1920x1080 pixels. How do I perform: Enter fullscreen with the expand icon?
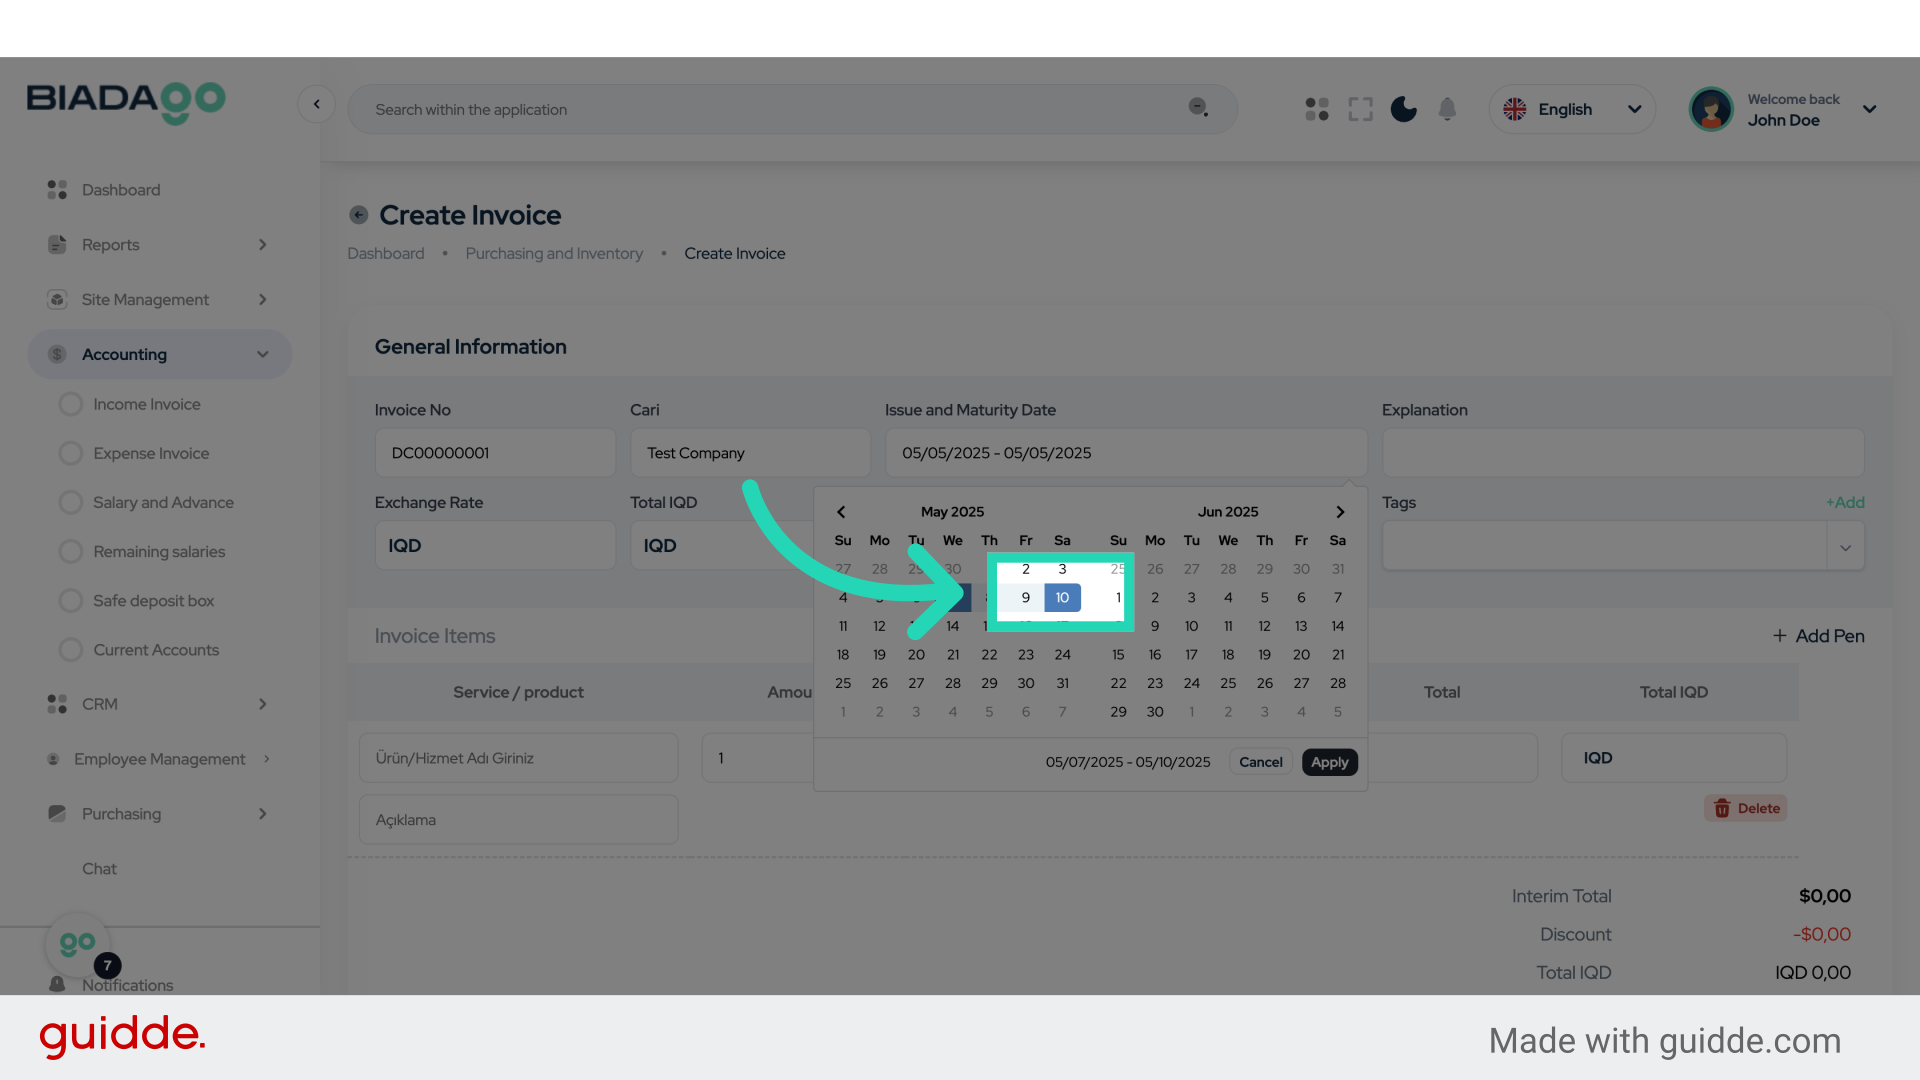click(x=1360, y=109)
